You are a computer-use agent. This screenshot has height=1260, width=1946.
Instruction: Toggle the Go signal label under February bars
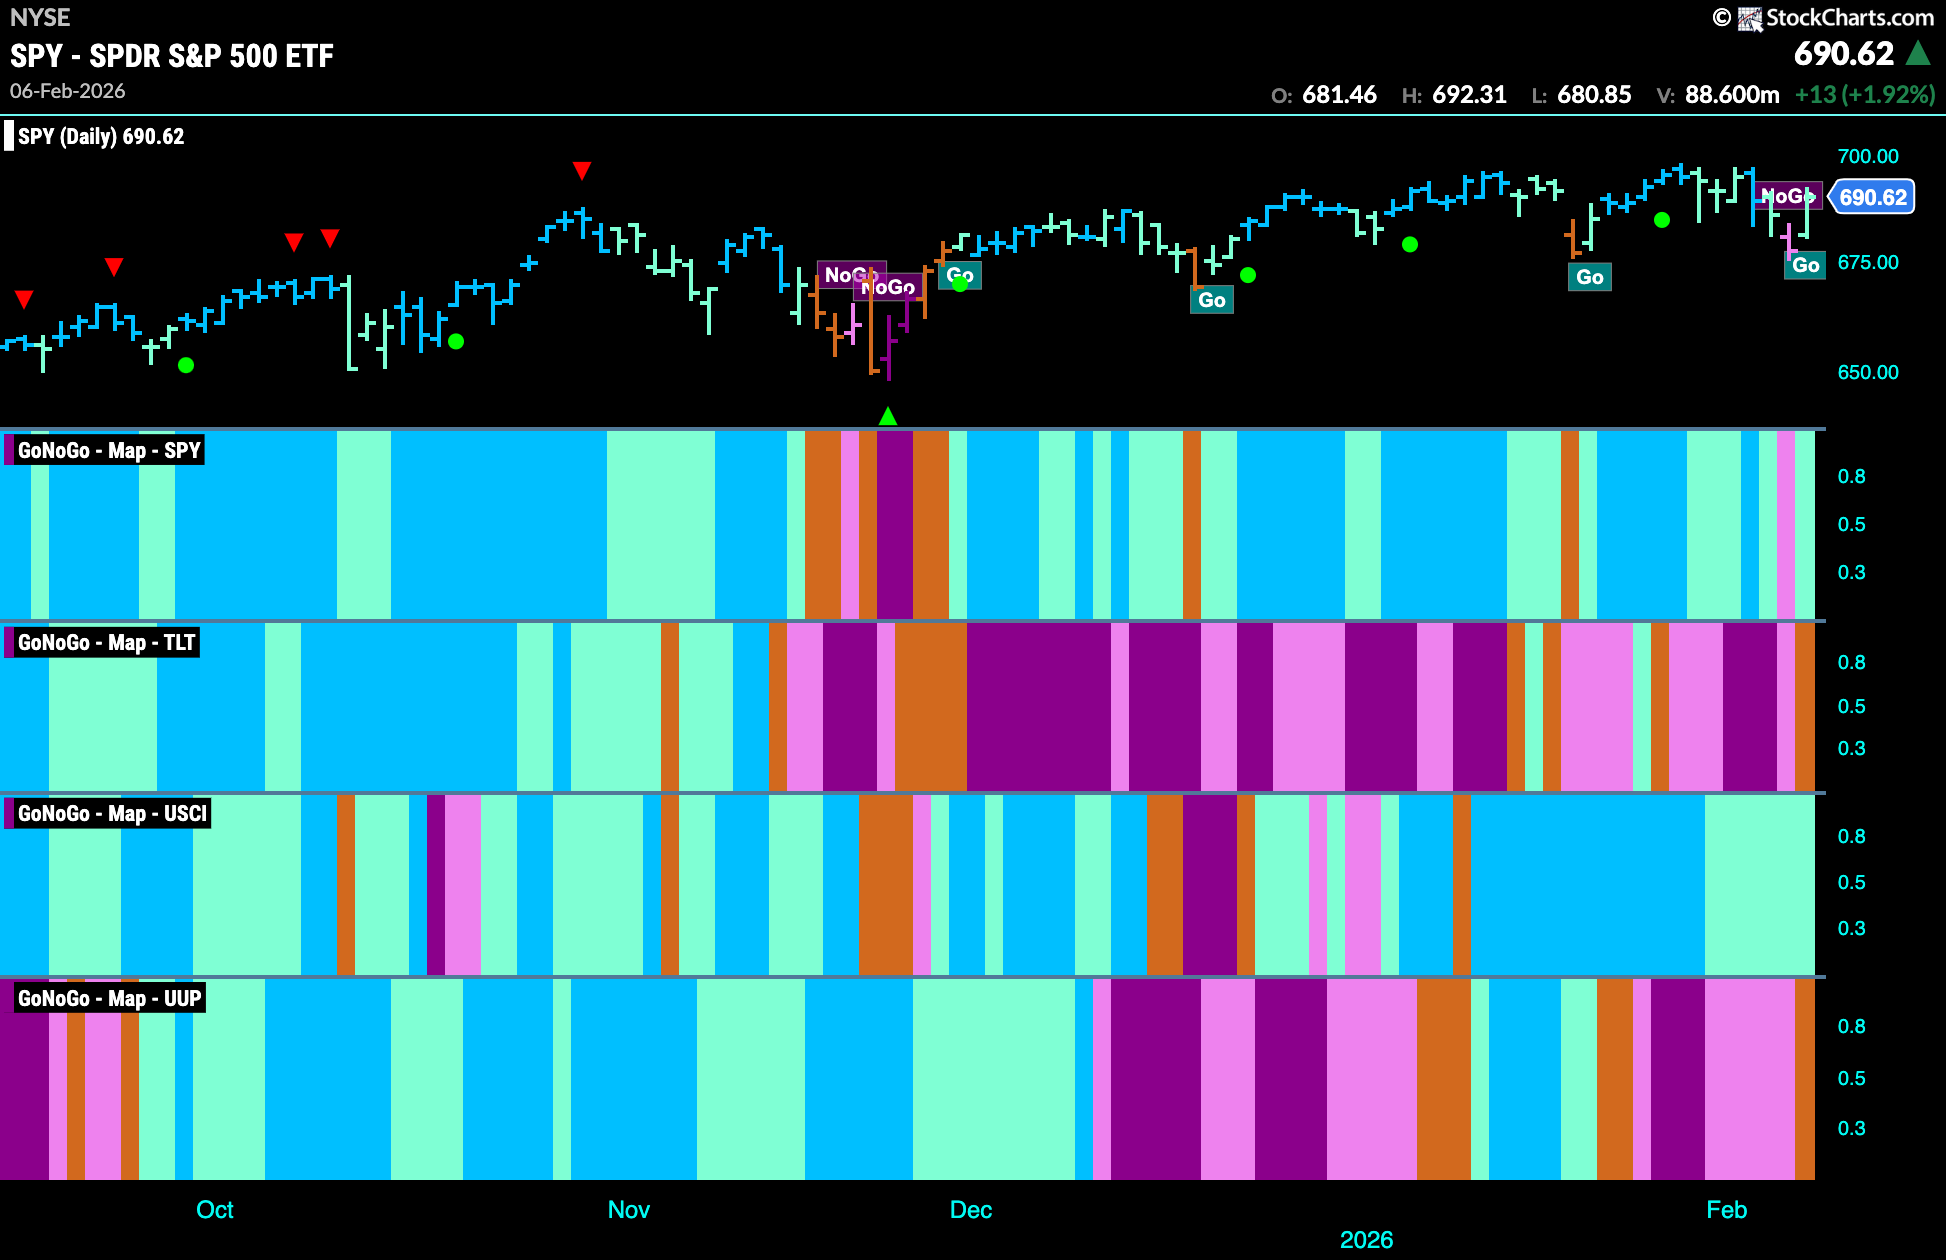(x=1804, y=265)
